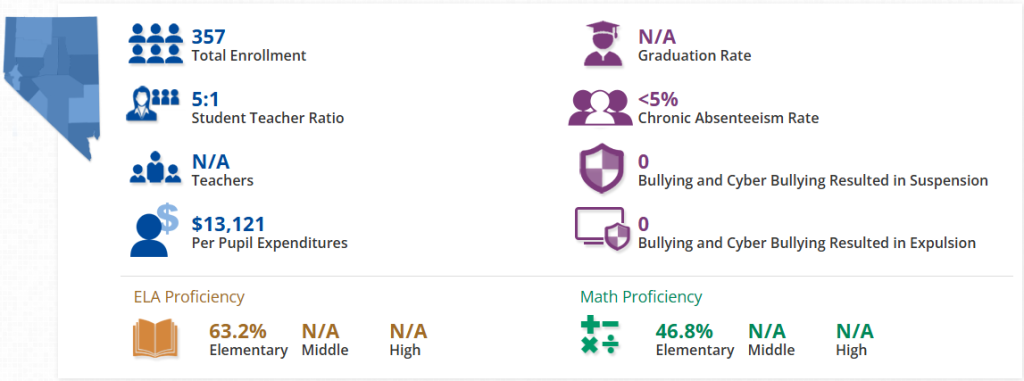Click the Per Pupil Expenditures dollar icon
1024x381 pixels.
coord(154,229)
